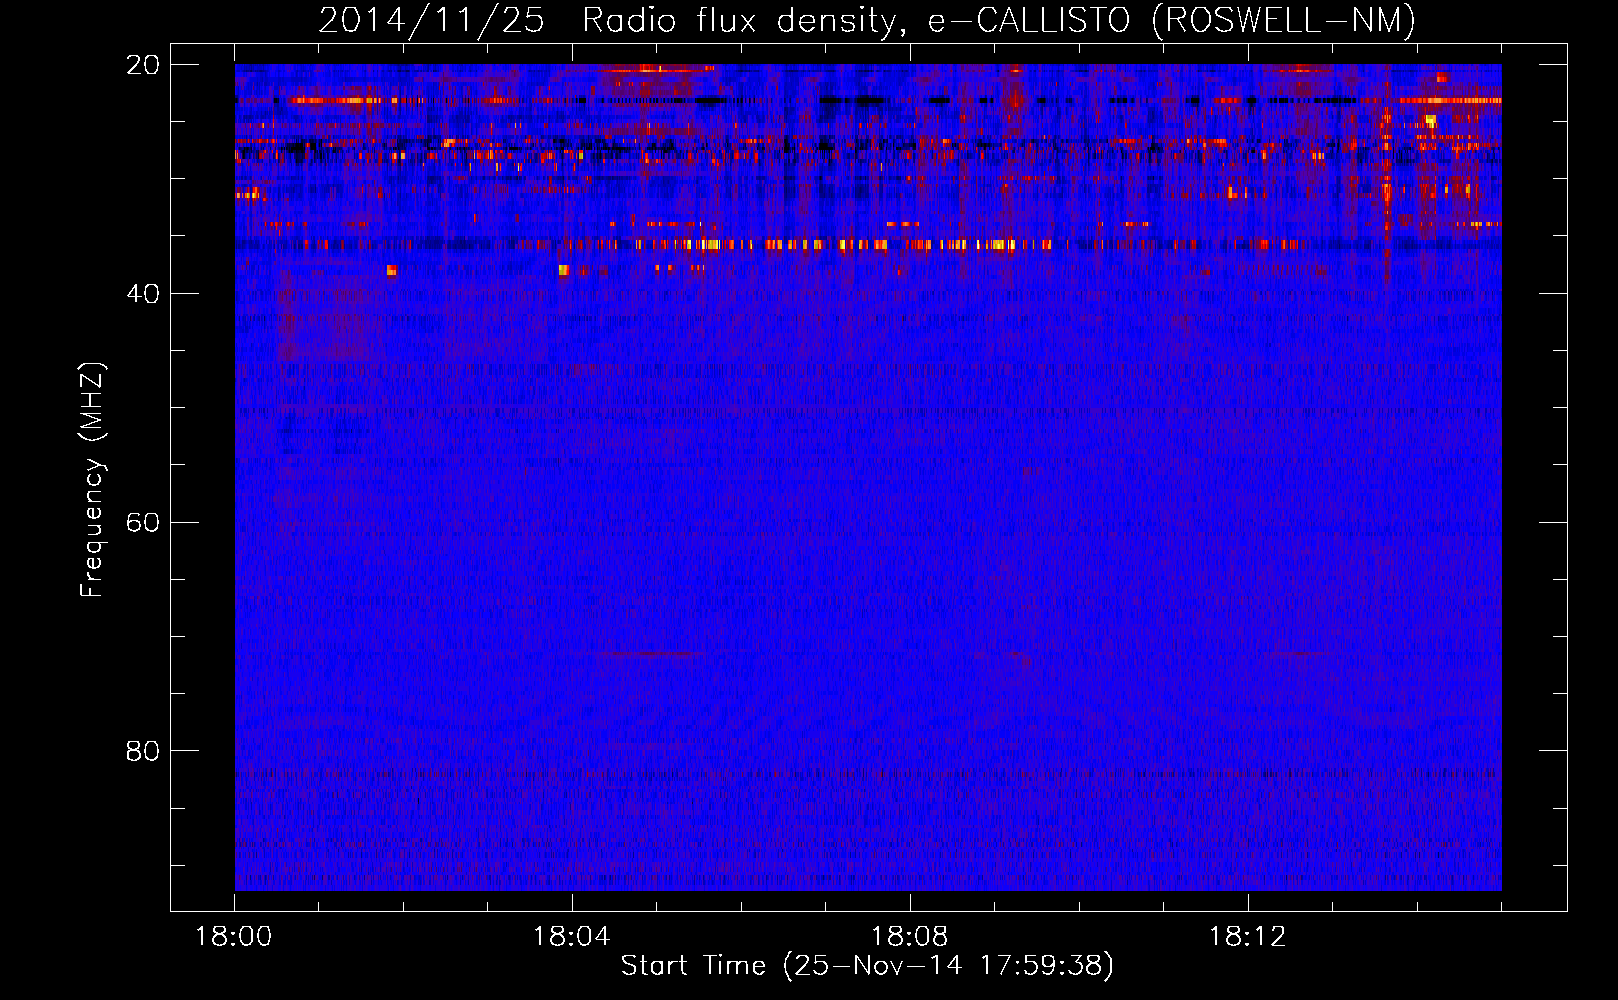Click the "60" frequency tick label
This screenshot has height=1000, width=1618.
142,523
